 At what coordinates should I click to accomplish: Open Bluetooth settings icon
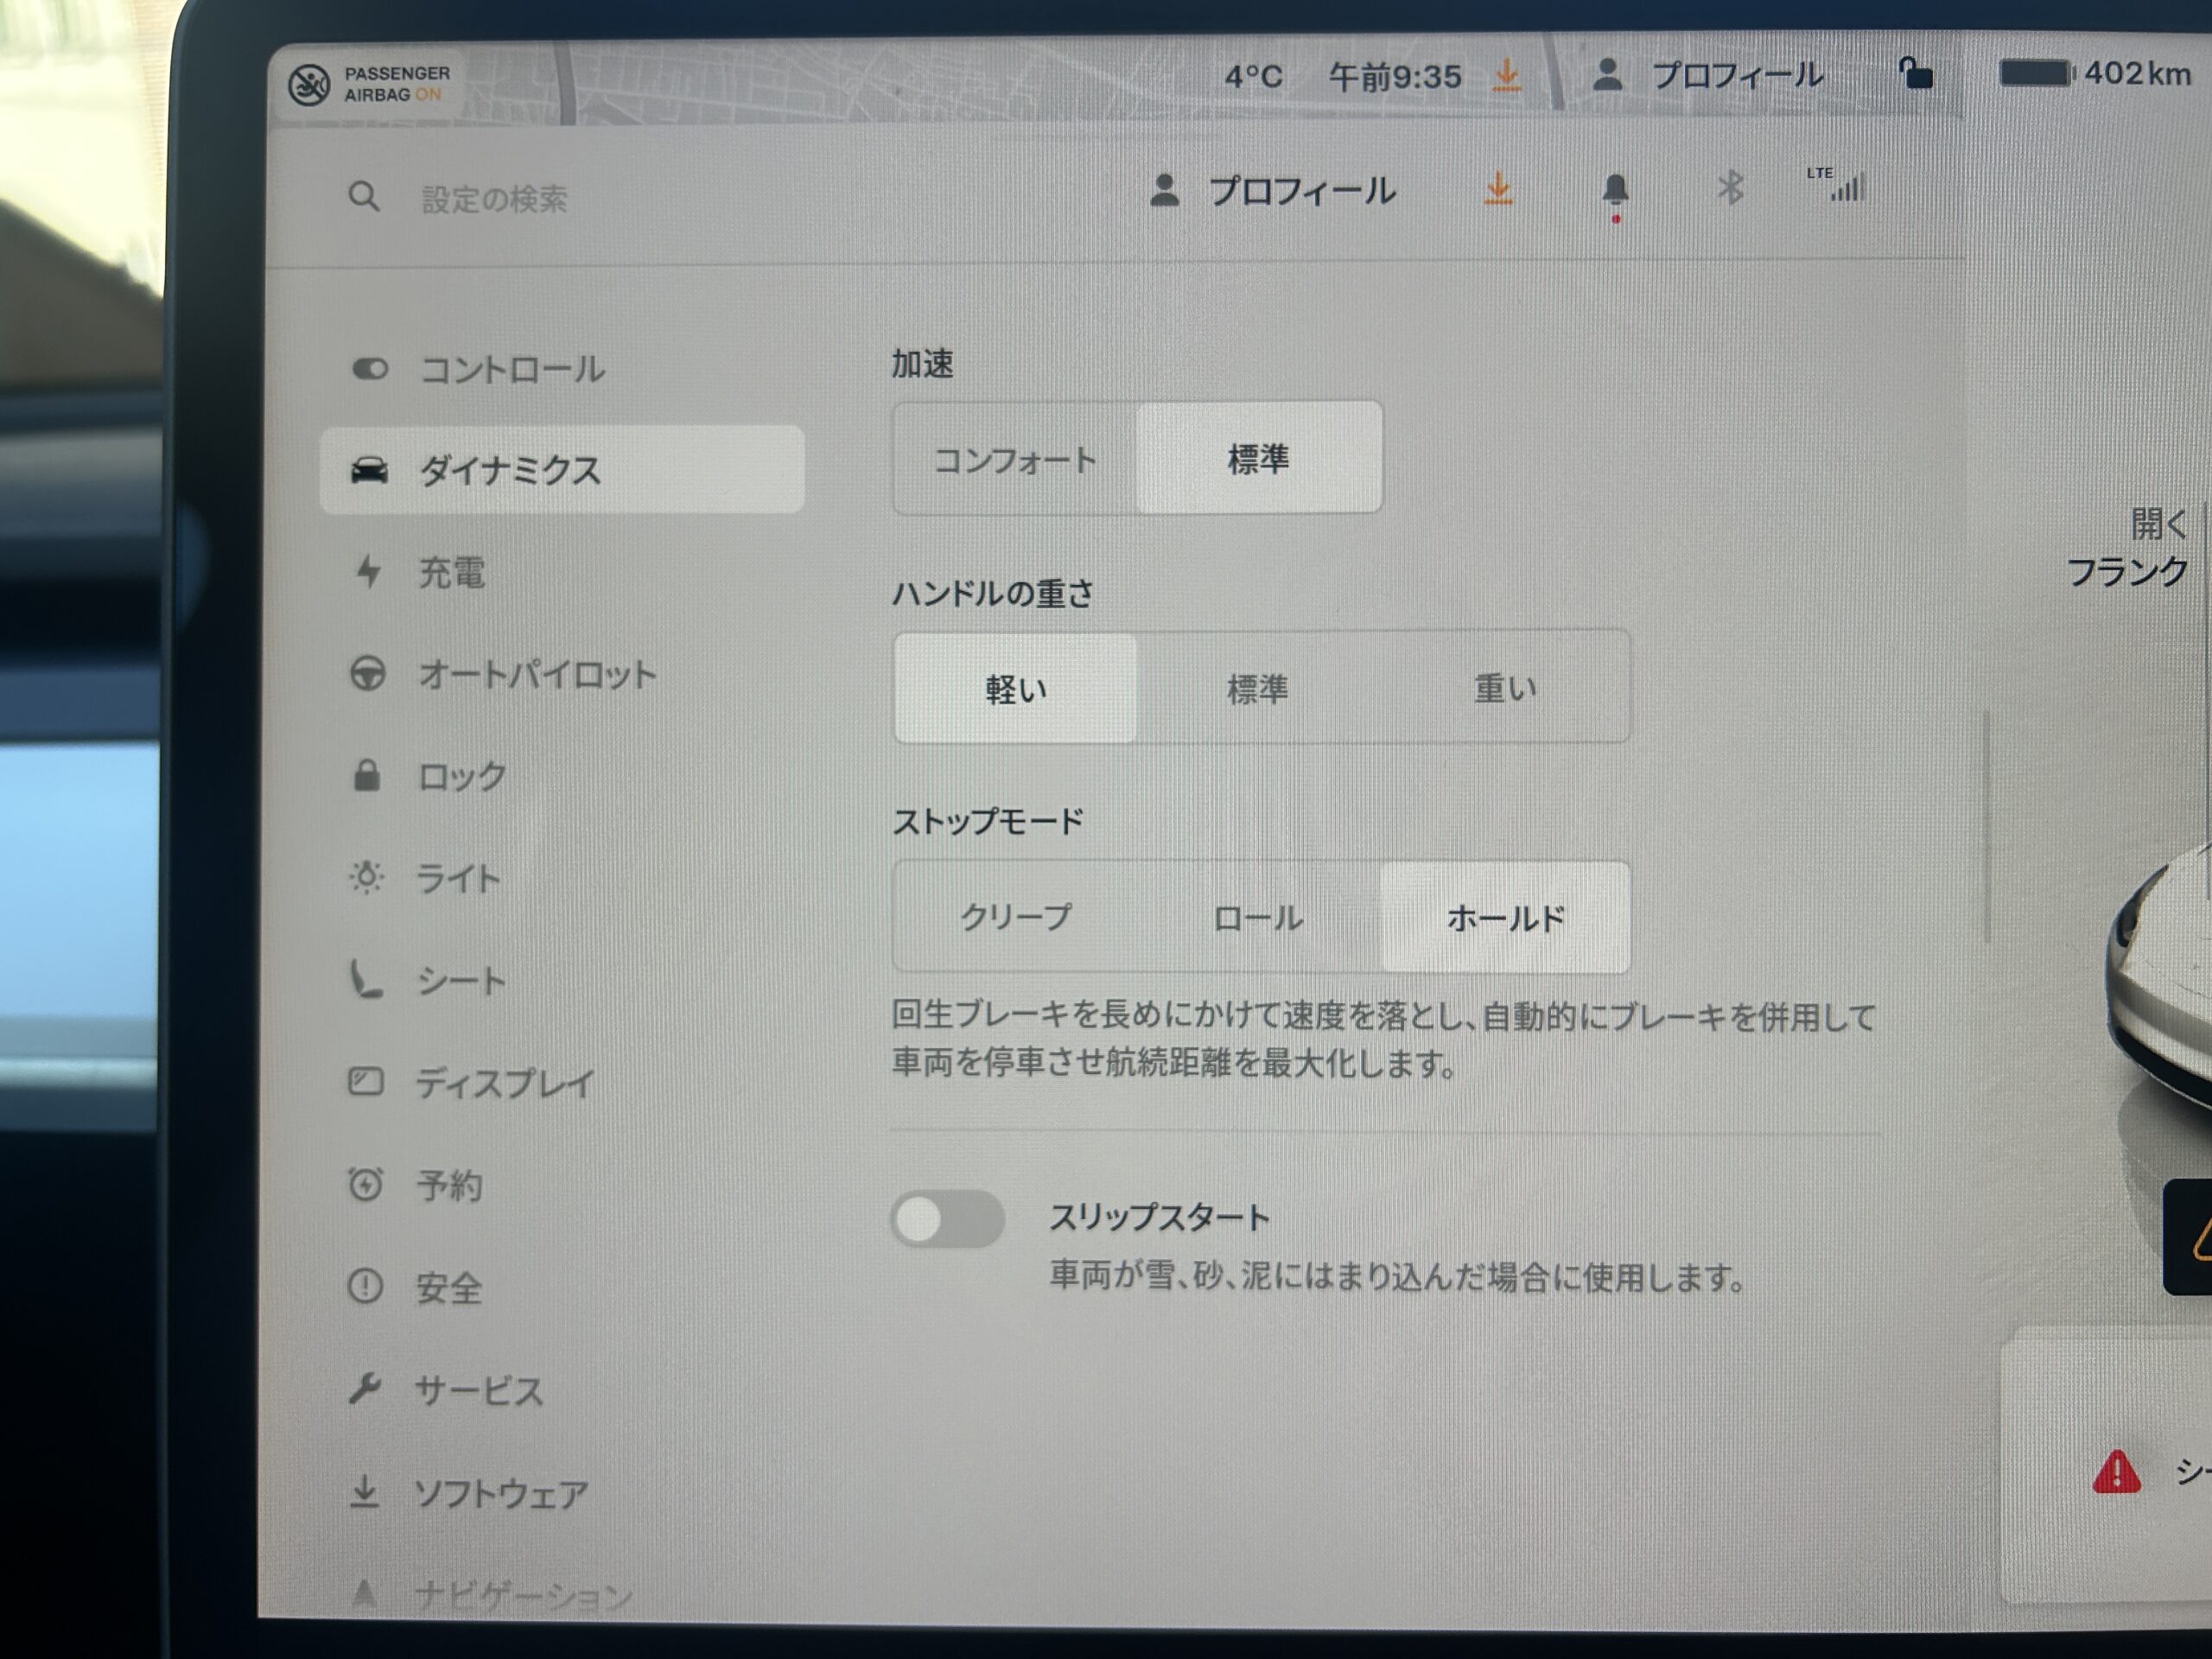1730,187
